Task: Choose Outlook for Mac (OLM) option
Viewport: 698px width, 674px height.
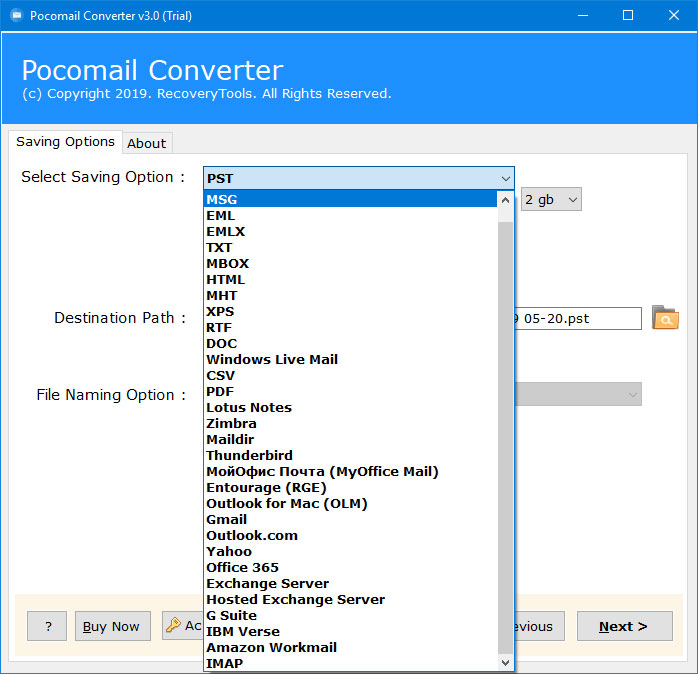Action: point(350,503)
